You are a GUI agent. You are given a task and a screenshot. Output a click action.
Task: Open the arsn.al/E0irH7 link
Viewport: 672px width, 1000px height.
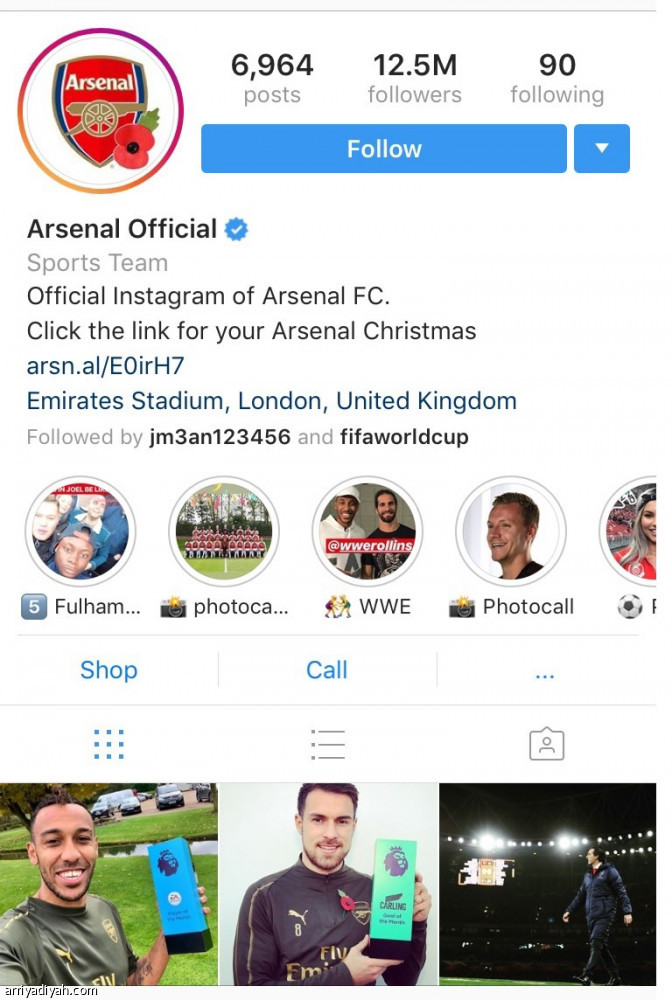(105, 366)
